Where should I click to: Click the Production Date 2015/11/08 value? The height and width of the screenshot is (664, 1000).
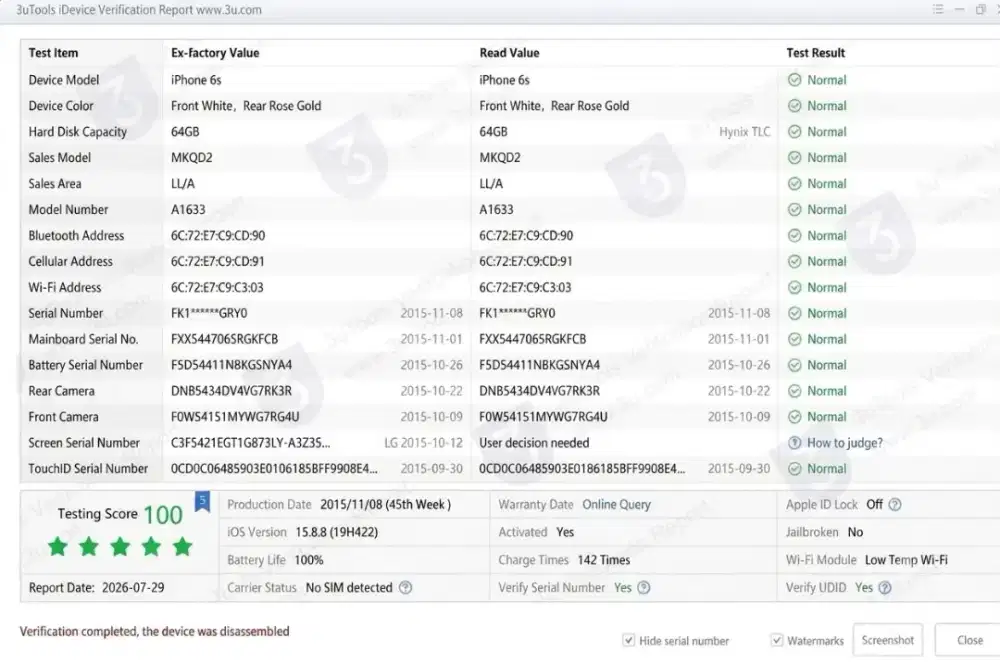tap(385, 505)
